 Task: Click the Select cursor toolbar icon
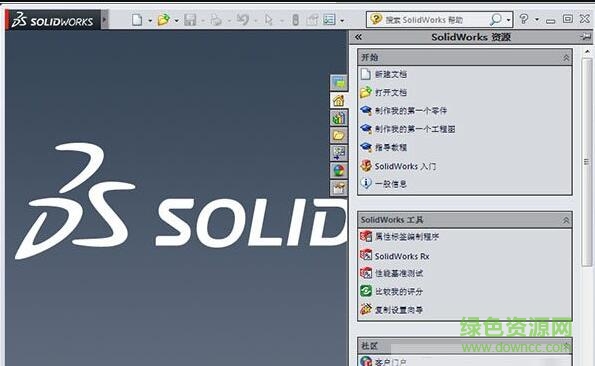point(269,20)
